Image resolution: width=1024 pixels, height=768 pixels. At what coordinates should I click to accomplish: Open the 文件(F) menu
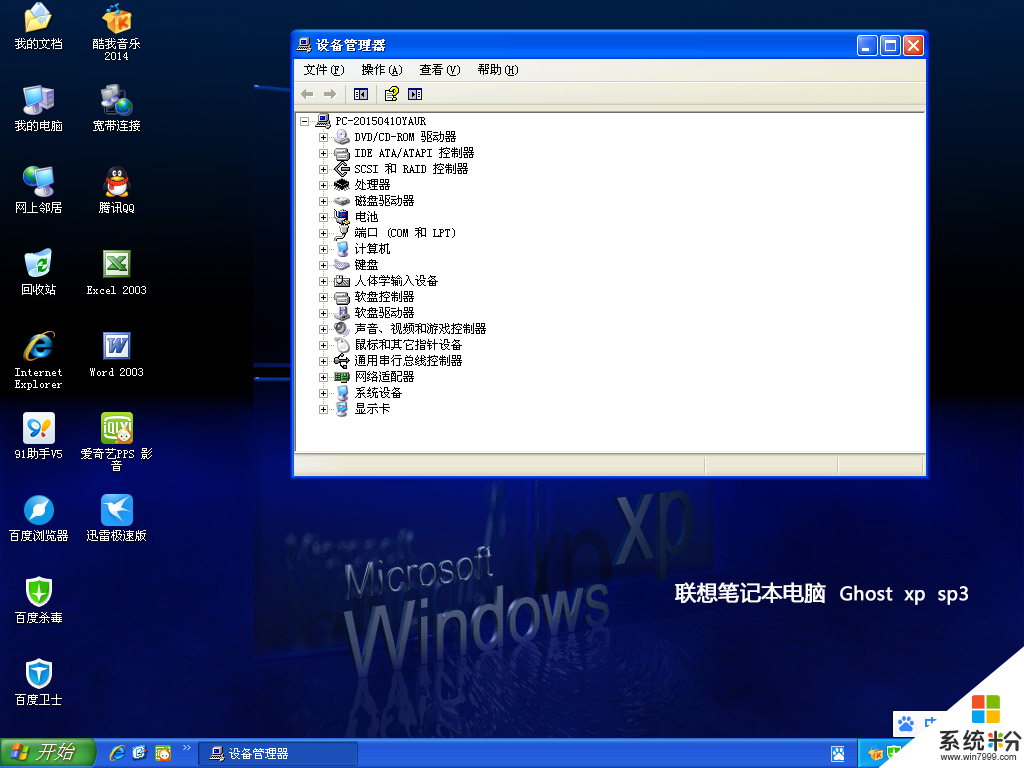(x=323, y=70)
